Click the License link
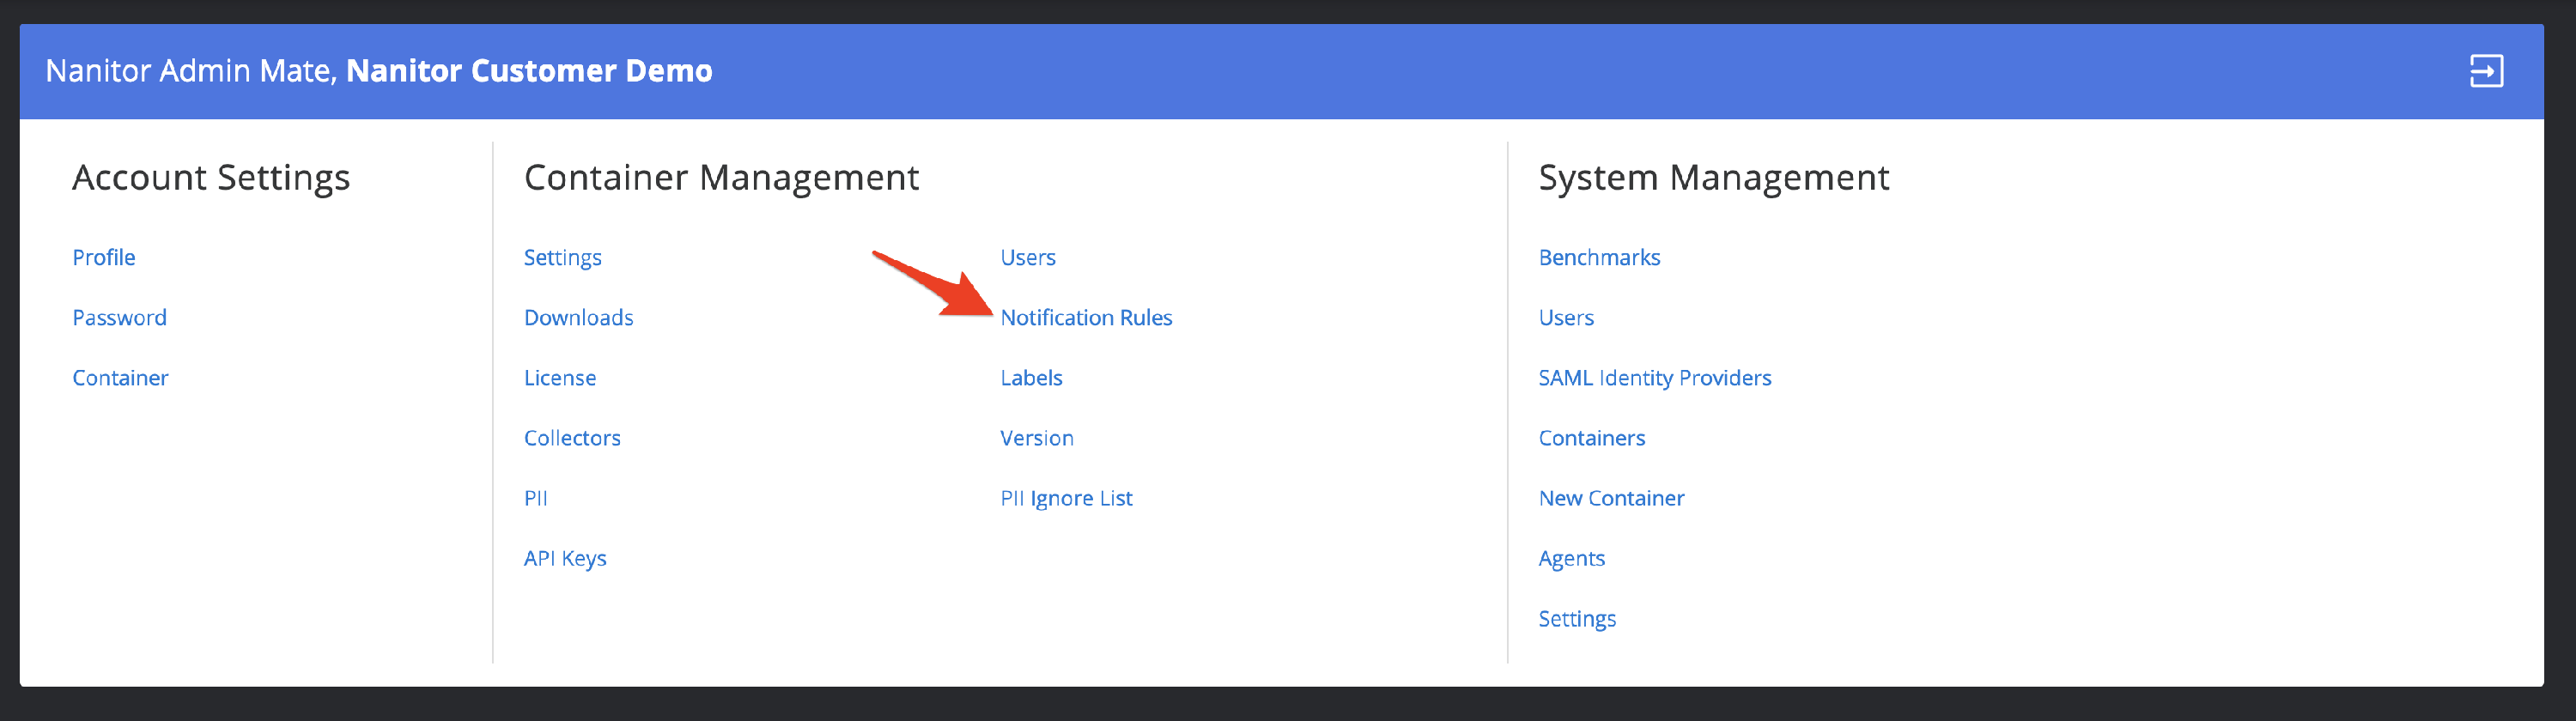The width and height of the screenshot is (2576, 721). tap(559, 378)
